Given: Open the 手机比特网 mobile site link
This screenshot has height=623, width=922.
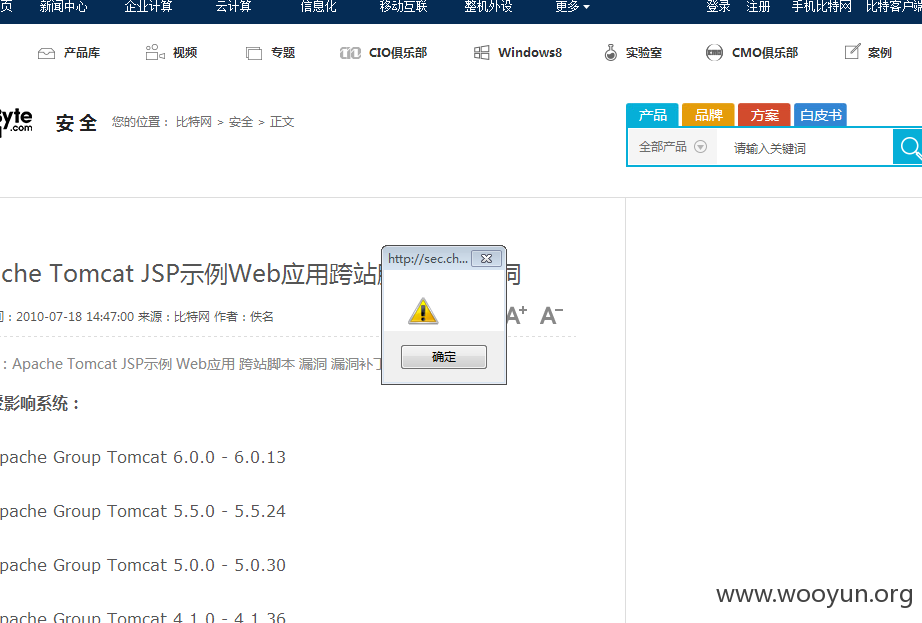Looking at the screenshot, I should point(821,7).
